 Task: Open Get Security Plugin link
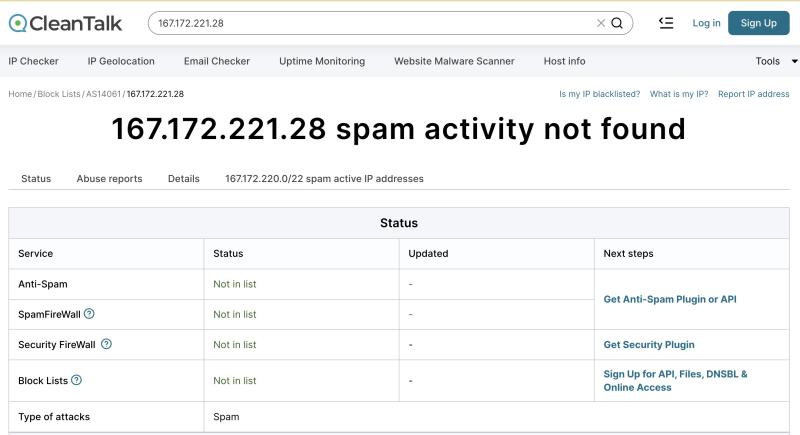click(x=649, y=345)
